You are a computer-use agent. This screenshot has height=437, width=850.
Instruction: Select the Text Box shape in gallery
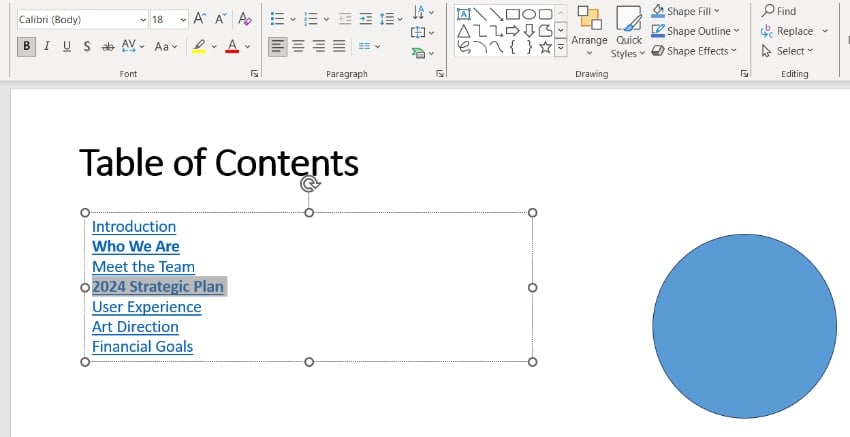pos(464,13)
